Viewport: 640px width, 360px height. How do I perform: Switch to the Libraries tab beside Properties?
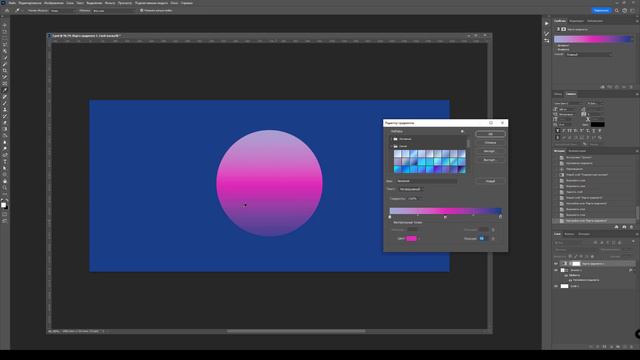click(x=595, y=21)
